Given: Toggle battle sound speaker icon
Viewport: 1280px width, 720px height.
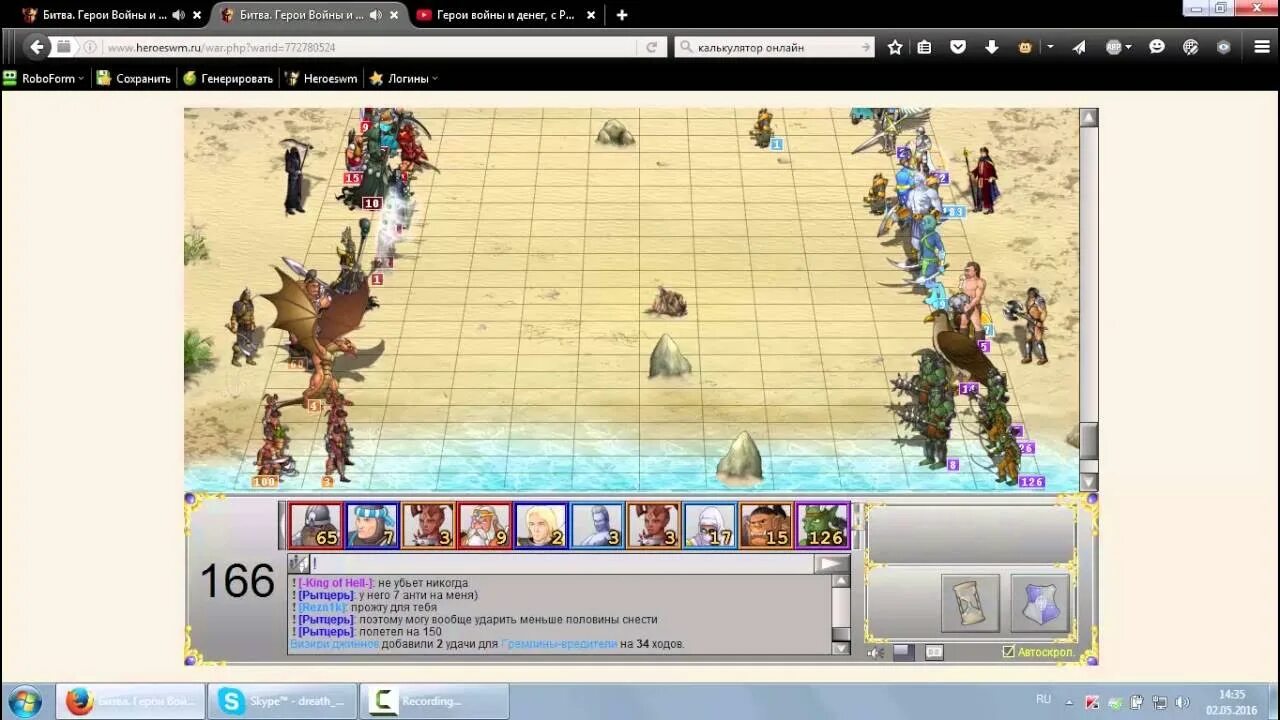Looking at the screenshot, I should click(874, 652).
